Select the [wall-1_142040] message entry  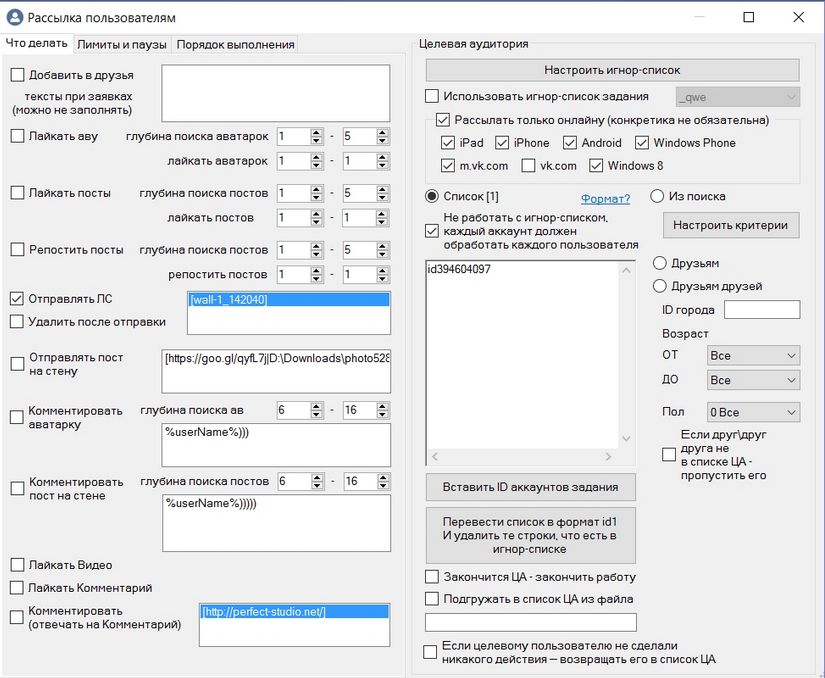pyautogui.click(x=229, y=299)
